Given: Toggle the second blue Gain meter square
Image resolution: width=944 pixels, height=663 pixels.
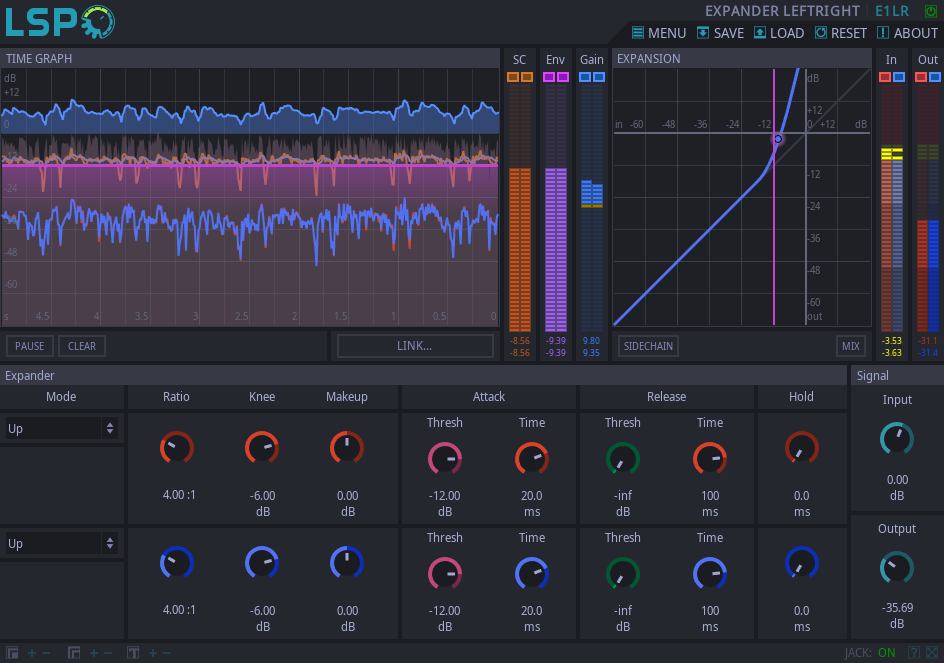Looking at the screenshot, I should [599, 77].
